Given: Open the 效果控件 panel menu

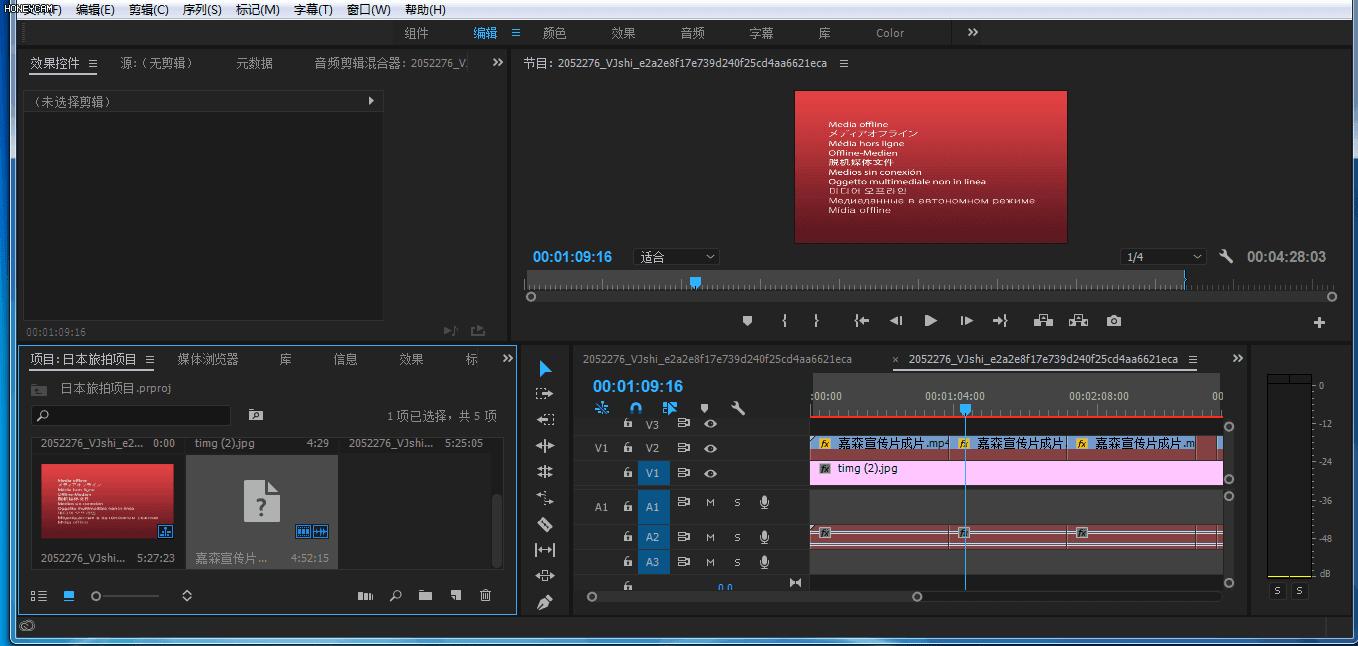Looking at the screenshot, I should point(93,63).
